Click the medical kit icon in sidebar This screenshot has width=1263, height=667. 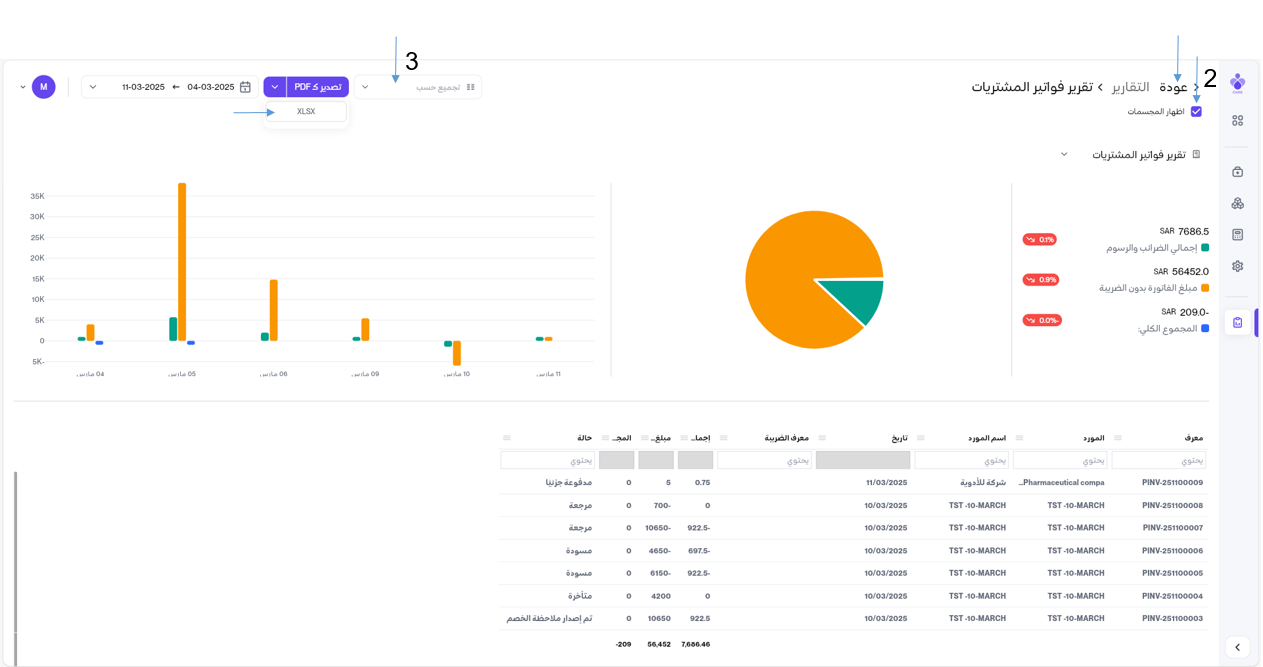click(x=1237, y=172)
